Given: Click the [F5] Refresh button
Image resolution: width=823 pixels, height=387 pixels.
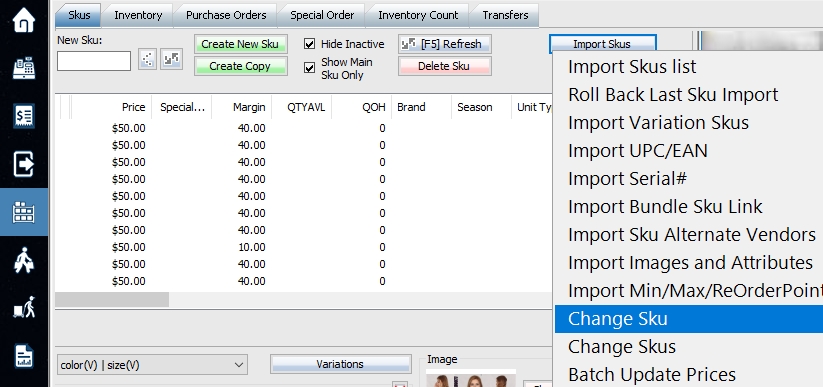Looking at the screenshot, I should pos(445,44).
